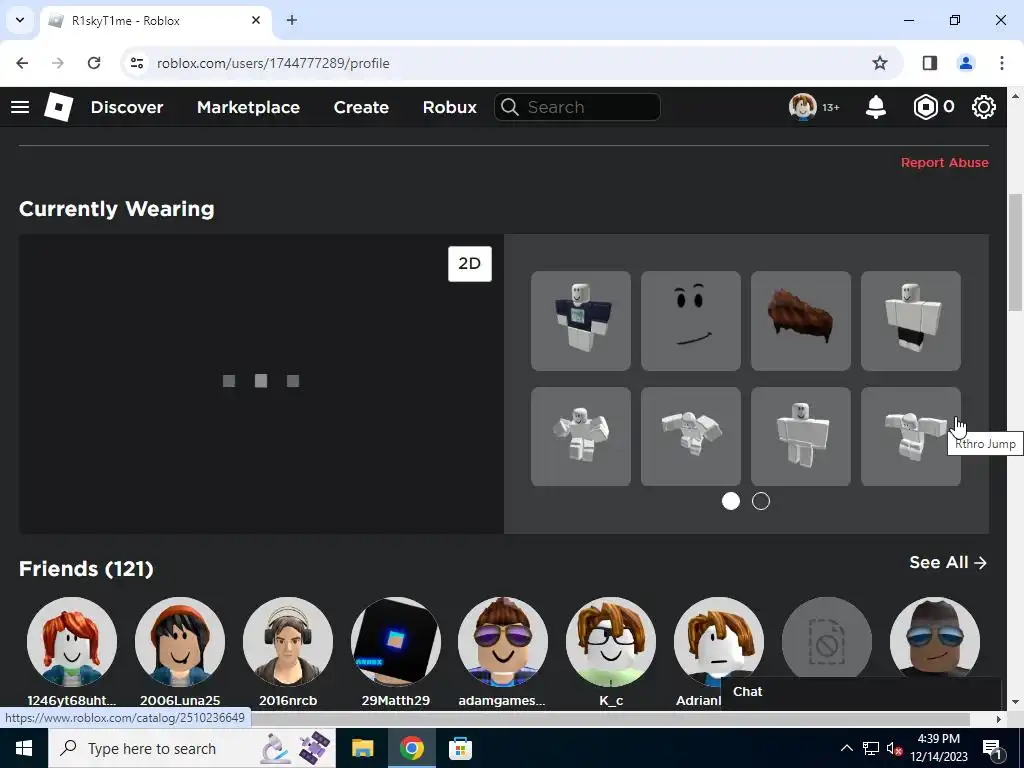The image size is (1024, 768).
Task: Close the R1skyT1me Roblox tab
Action: (x=256, y=20)
